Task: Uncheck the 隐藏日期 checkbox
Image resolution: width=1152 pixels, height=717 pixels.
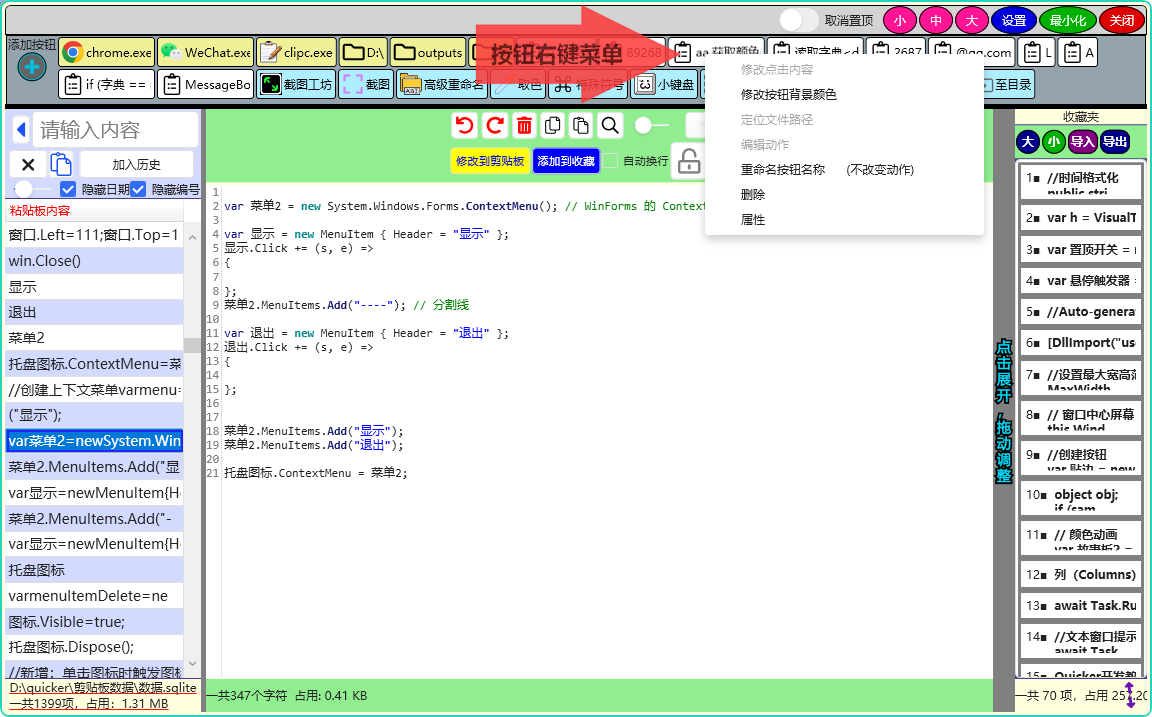Action: (x=68, y=190)
